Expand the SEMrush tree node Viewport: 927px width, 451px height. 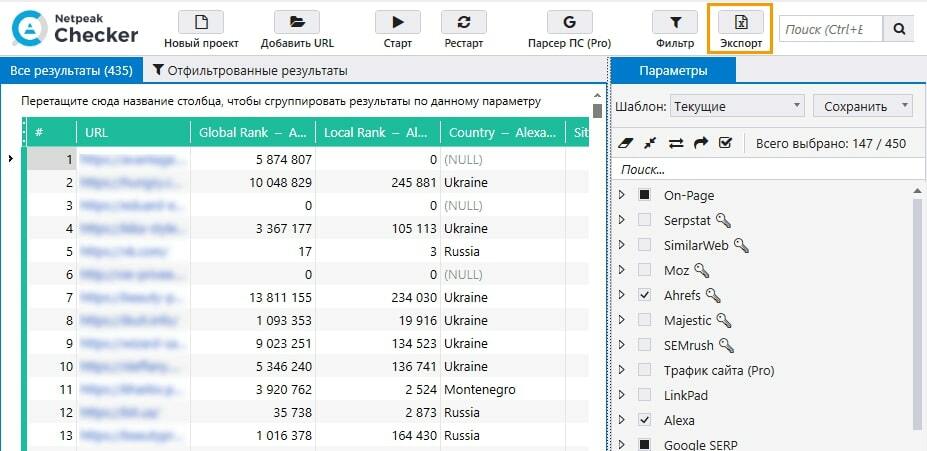tap(621, 345)
